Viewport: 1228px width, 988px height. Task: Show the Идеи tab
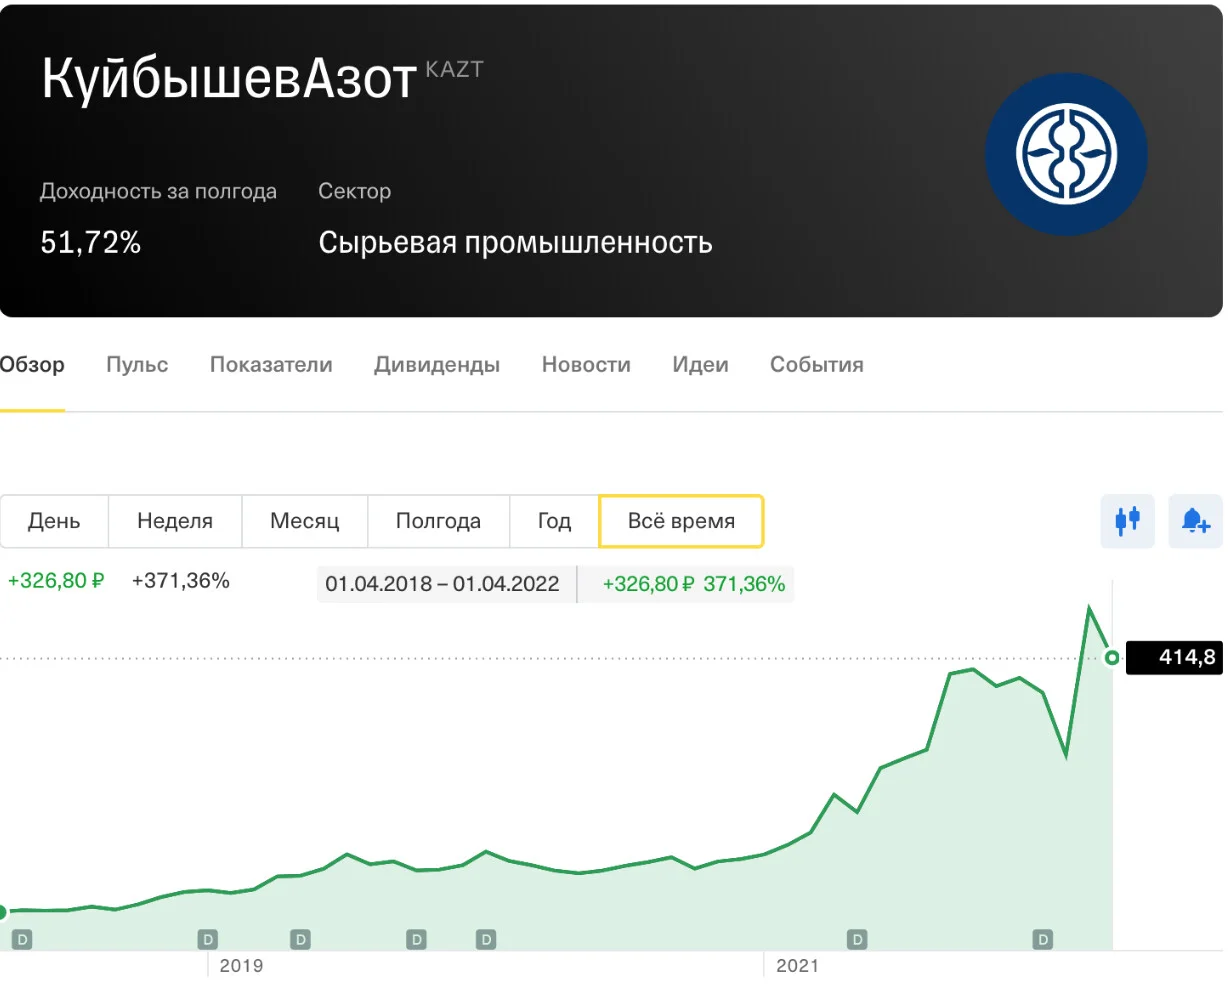700,365
